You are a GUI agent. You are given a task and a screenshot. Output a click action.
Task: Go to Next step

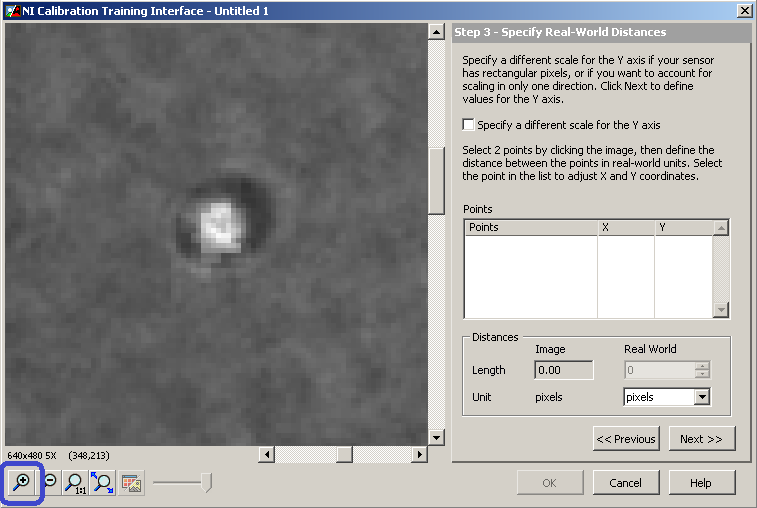(x=702, y=438)
